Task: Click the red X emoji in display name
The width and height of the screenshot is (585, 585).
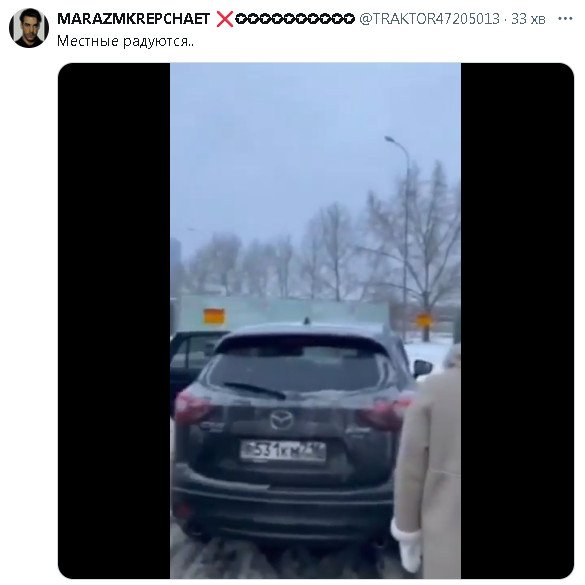Action: tap(225, 19)
